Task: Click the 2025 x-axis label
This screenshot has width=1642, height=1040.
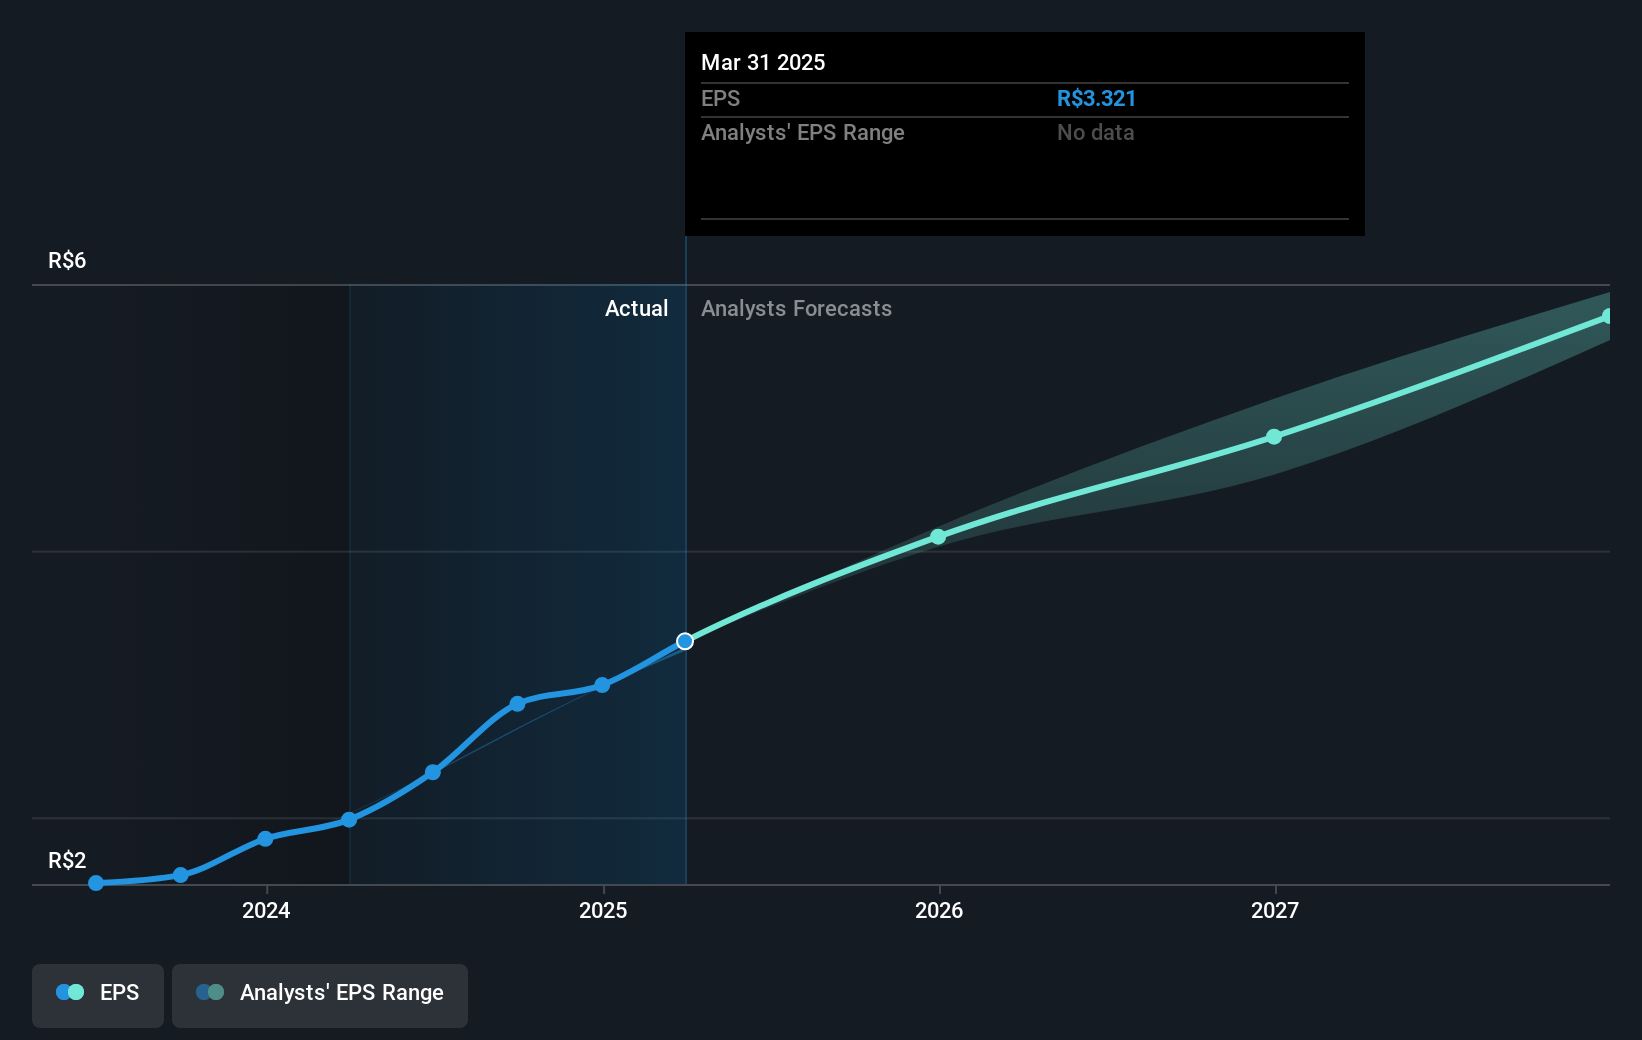Action: click(x=603, y=910)
